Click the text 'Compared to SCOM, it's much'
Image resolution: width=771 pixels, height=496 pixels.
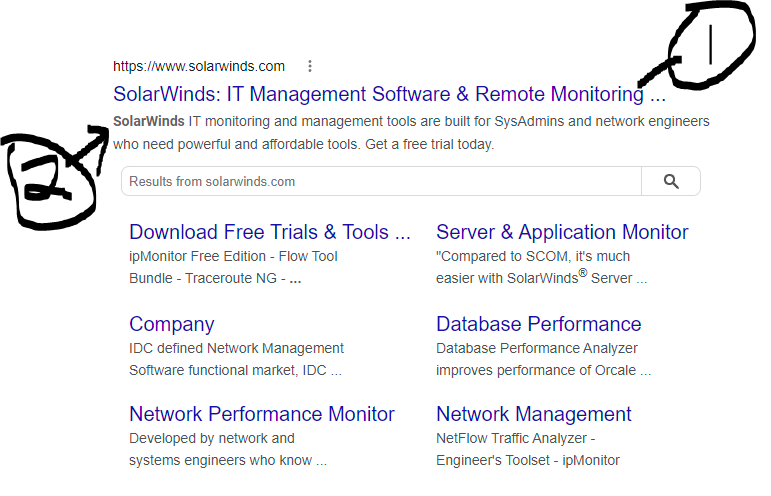pyautogui.click(x=533, y=257)
